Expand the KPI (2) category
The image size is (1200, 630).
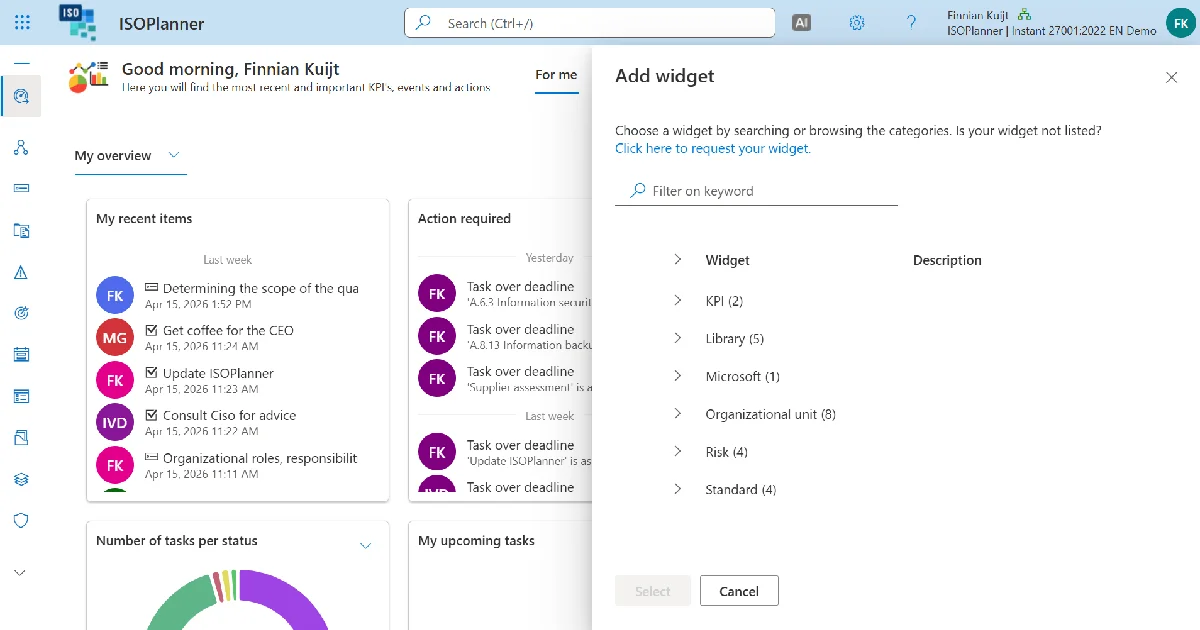[x=677, y=300]
